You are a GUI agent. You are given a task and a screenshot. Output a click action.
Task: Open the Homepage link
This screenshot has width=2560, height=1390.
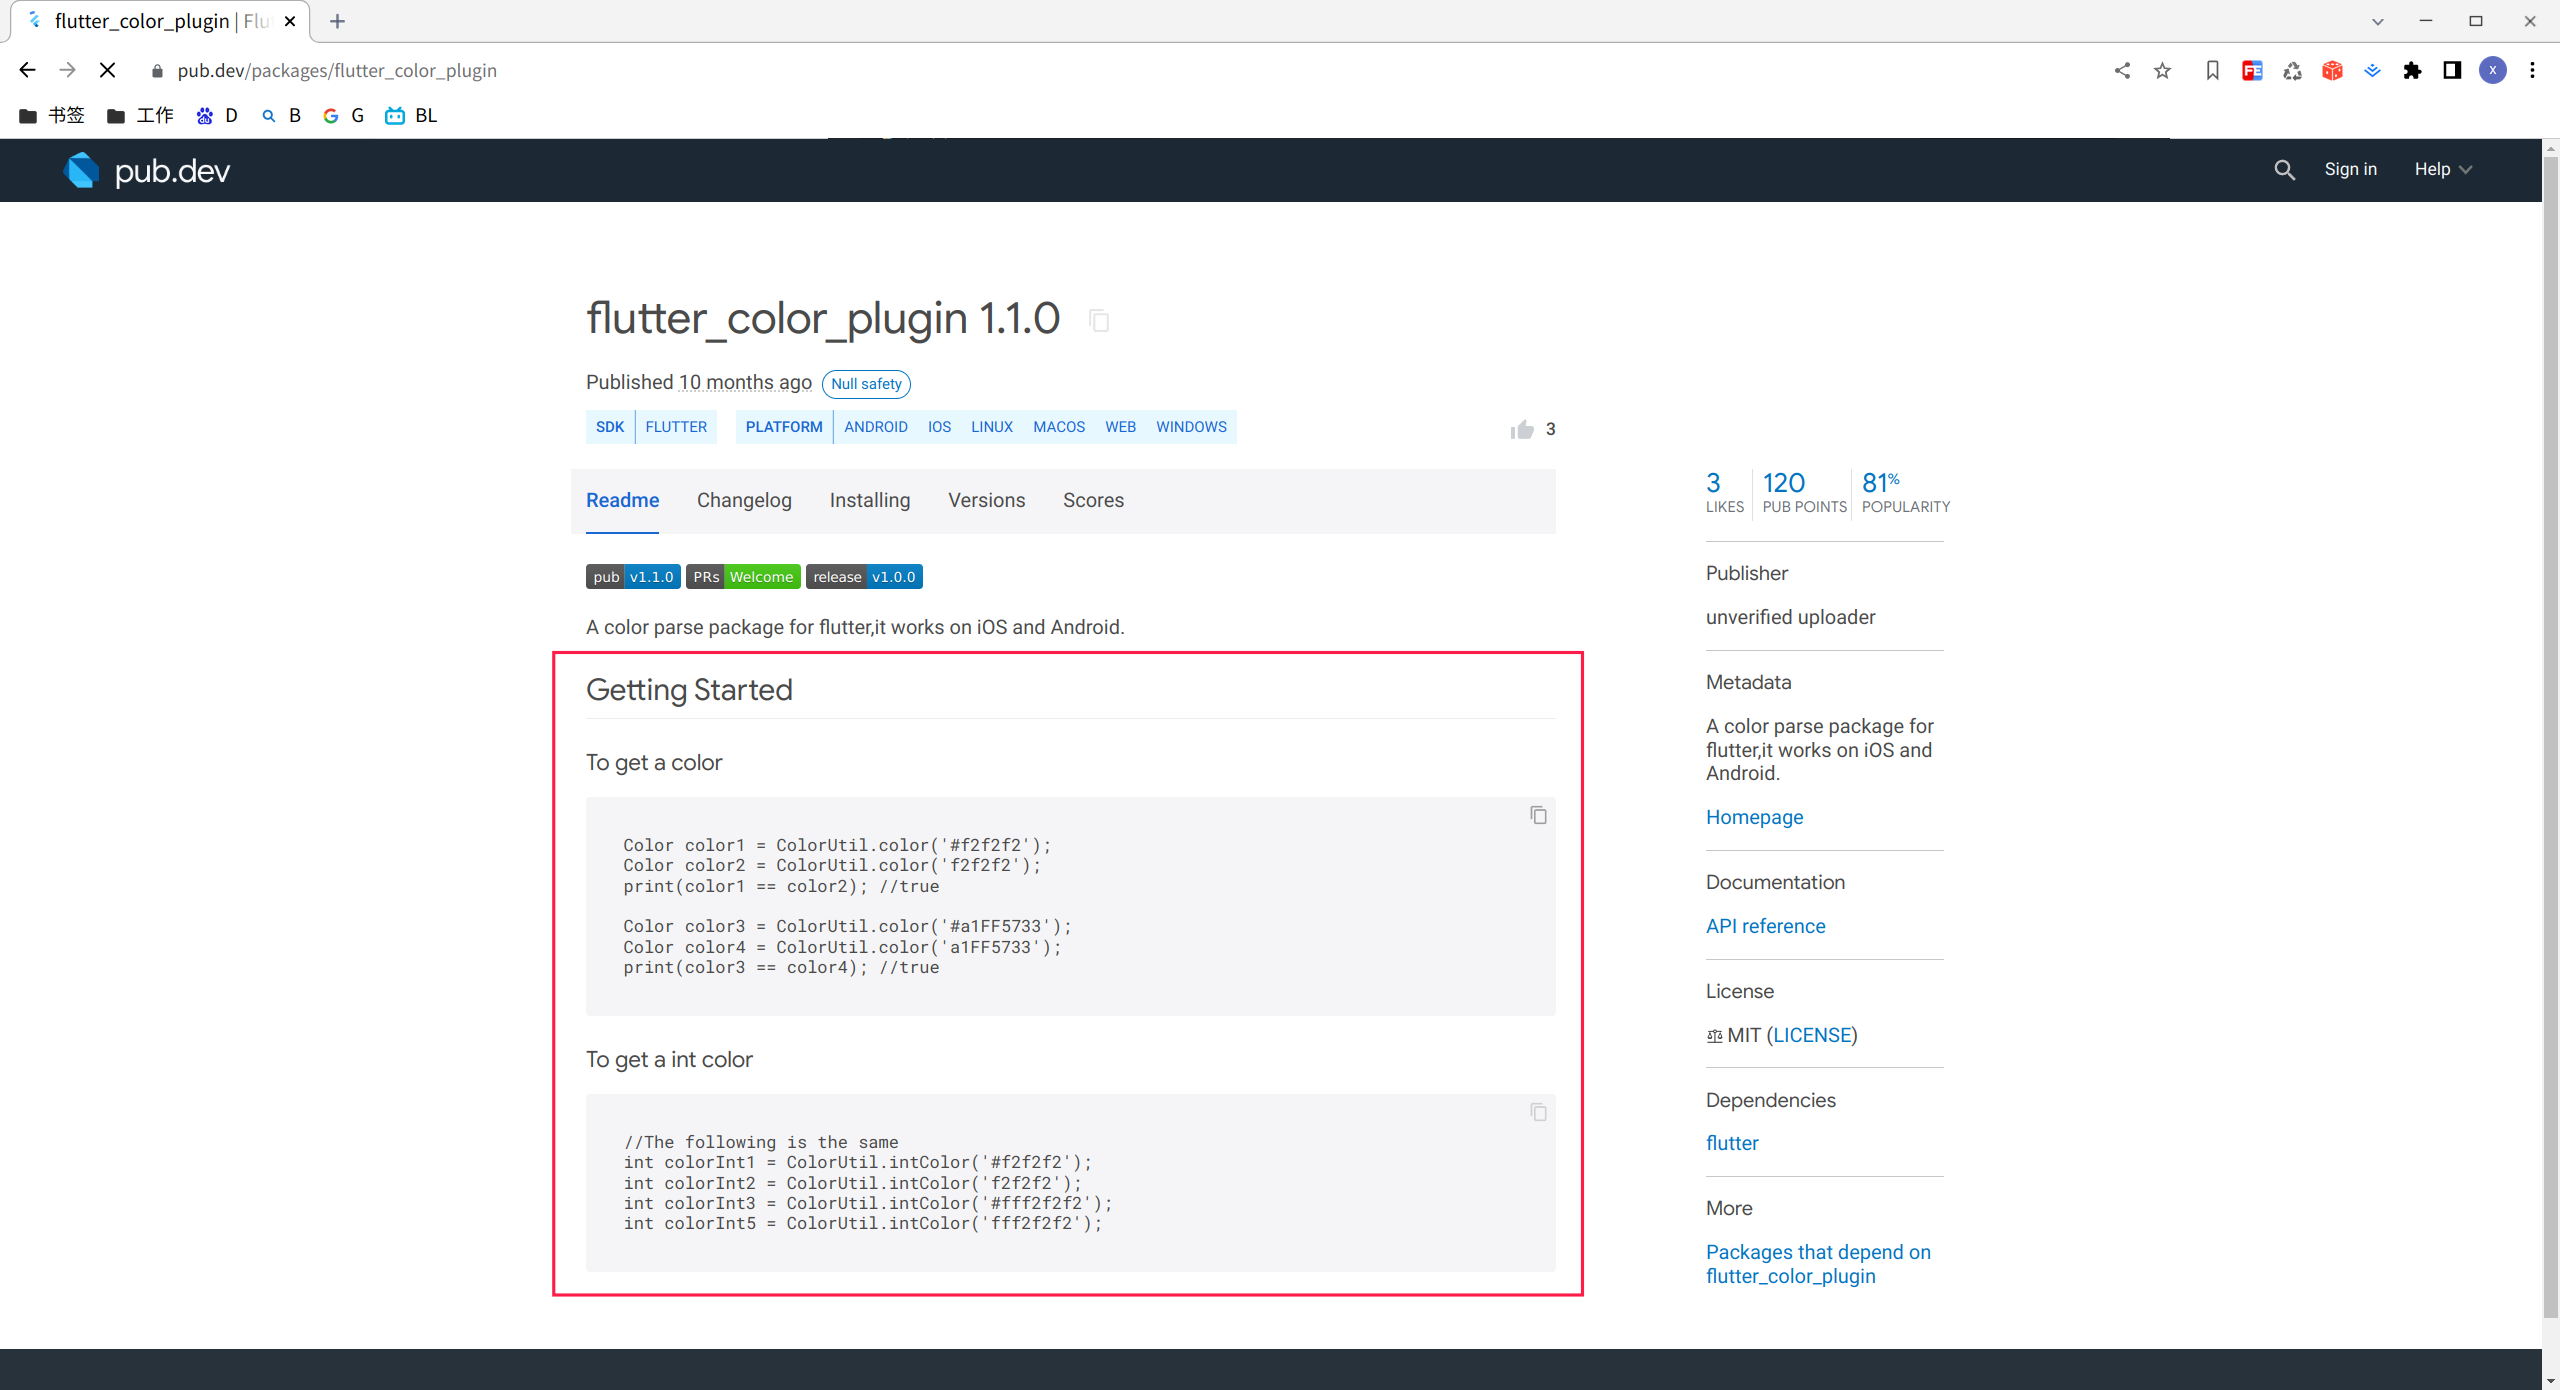tap(1754, 817)
